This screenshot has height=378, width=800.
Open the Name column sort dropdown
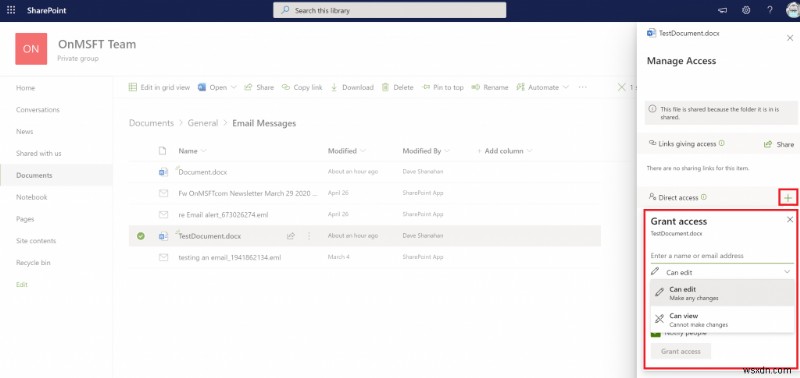coord(192,150)
